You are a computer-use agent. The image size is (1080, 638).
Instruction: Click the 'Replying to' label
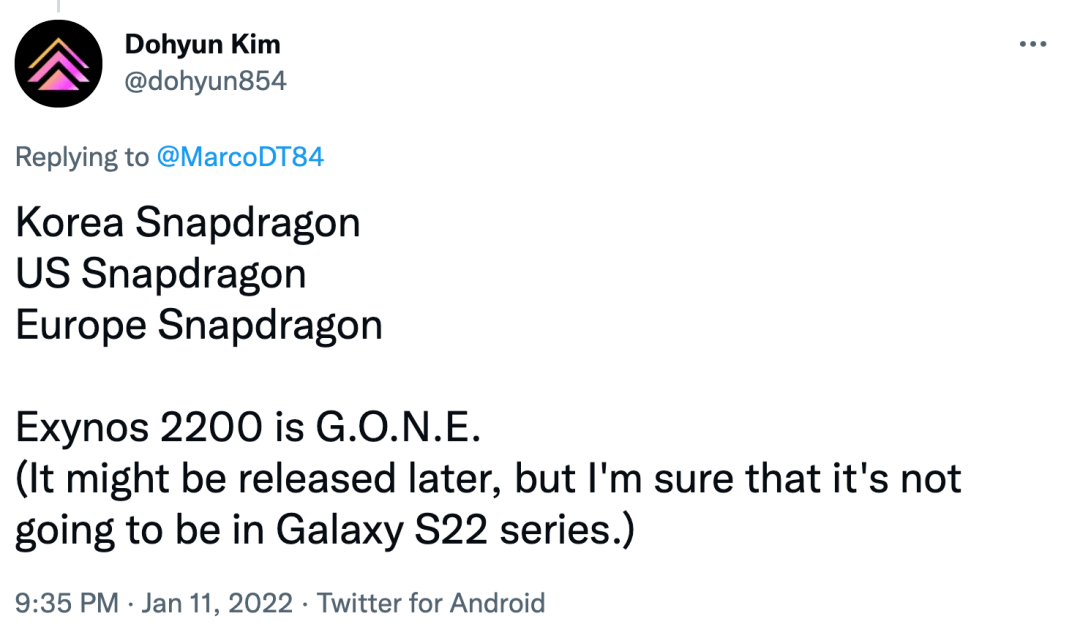[83, 157]
